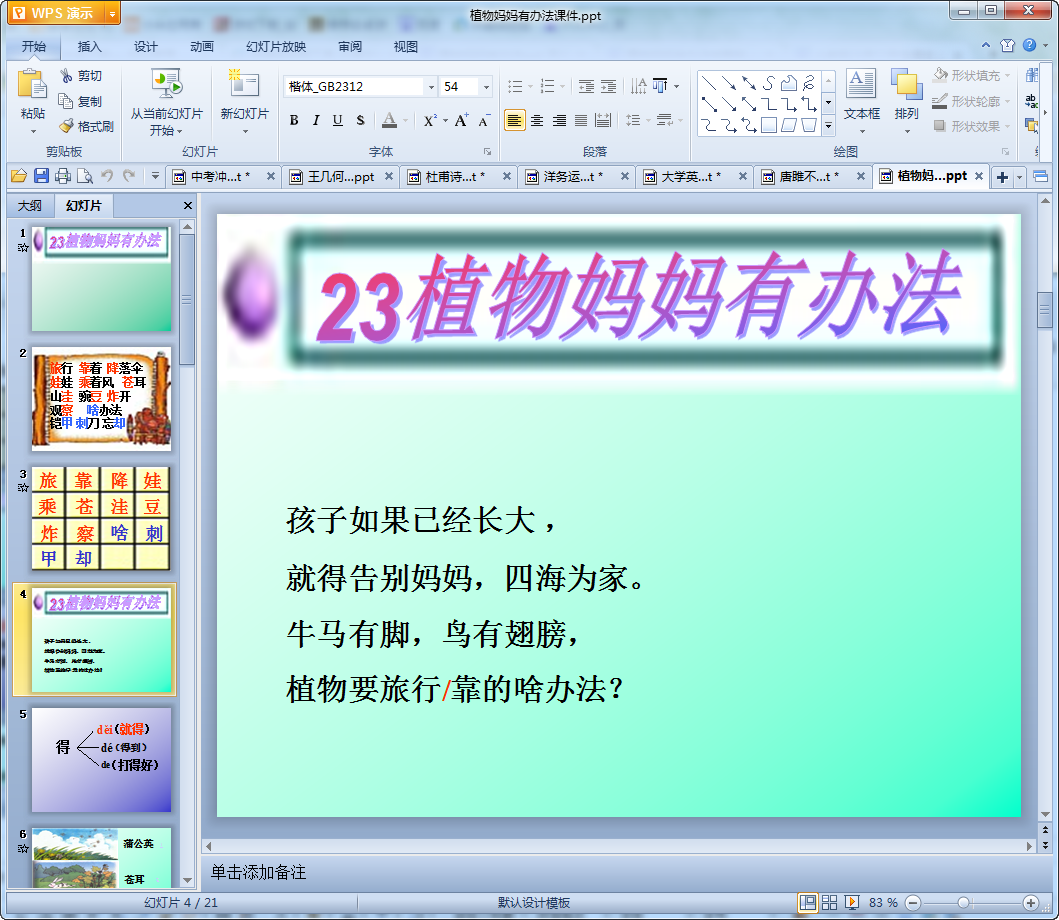Viewport: 1059px width, 920px height.
Task: Open the font name dropdown 楷体_GB2312
Action: [x=431, y=86]
